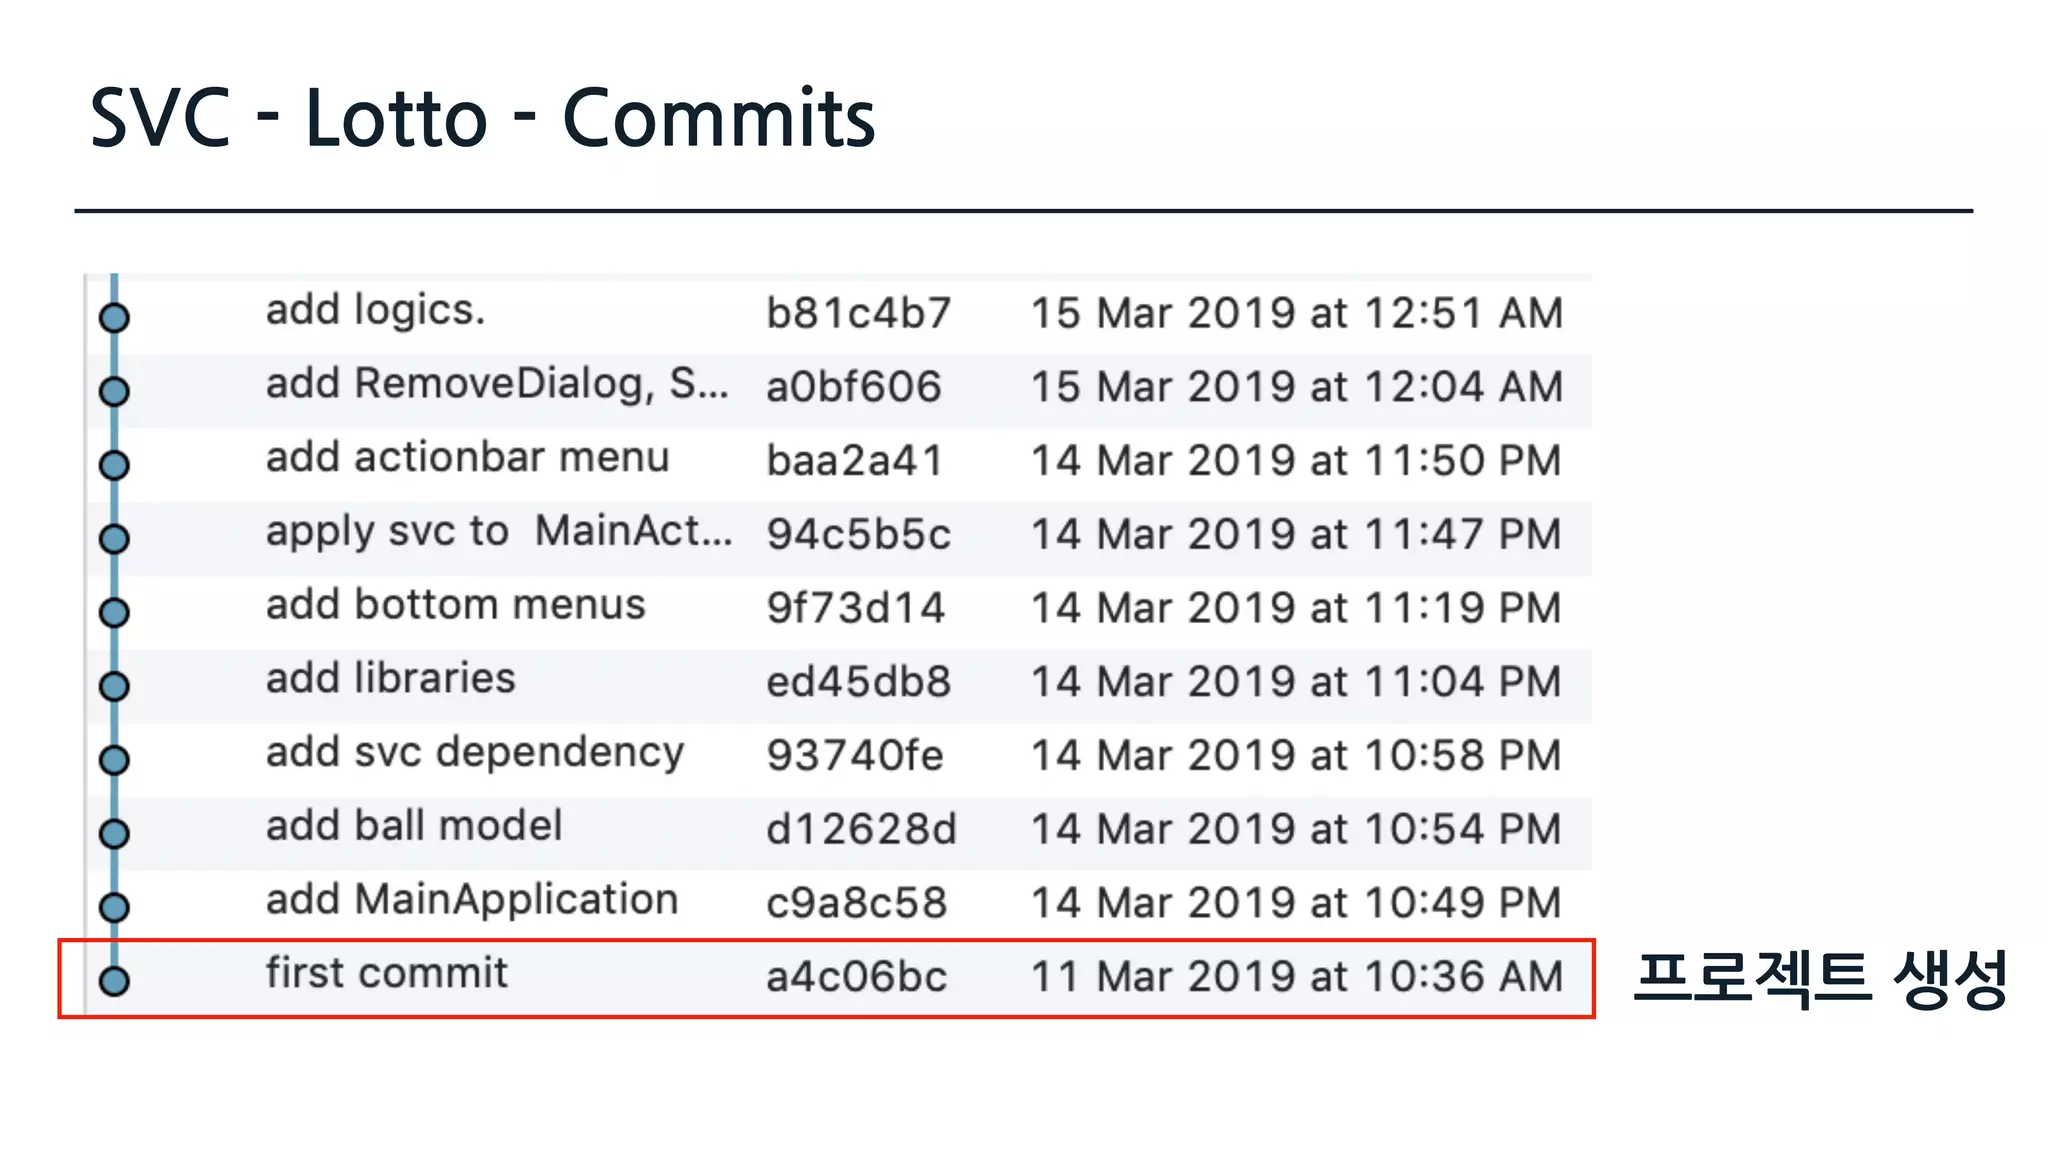Click date '14 Mar 2019 at 10:58 PM'
This screenshot has height=1152, width=2048.
(x=1296, y=755)
